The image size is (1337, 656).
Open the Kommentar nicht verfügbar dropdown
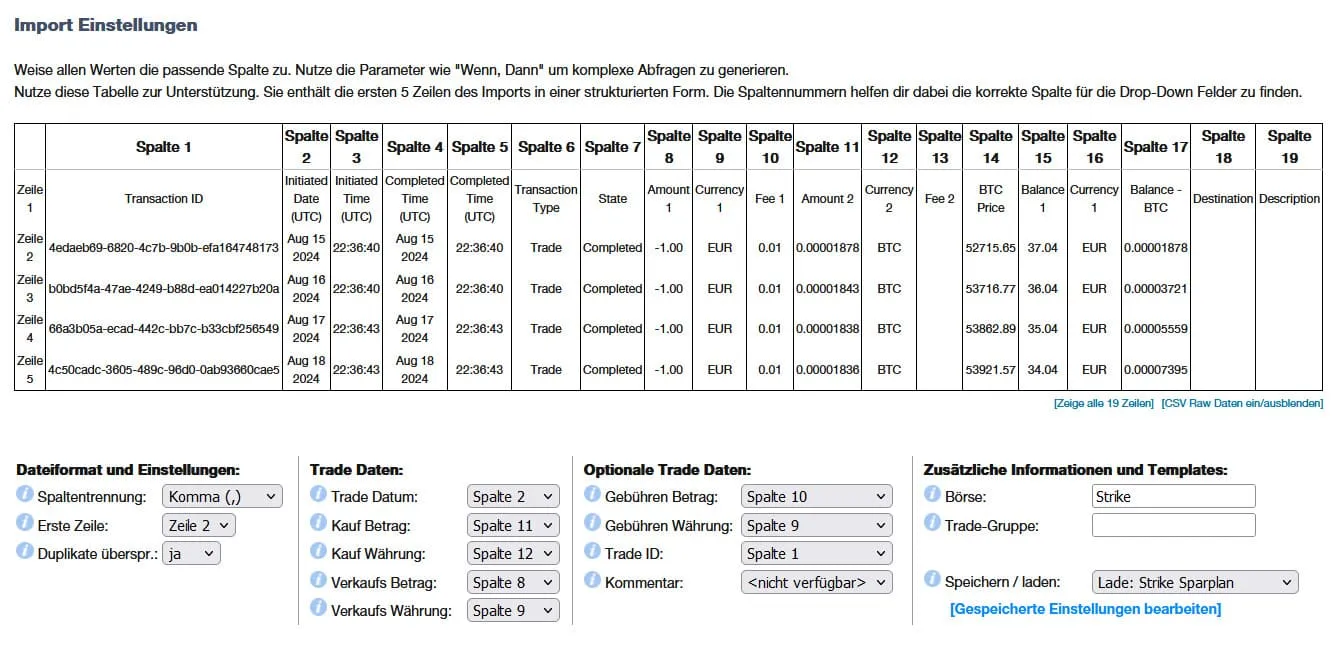pyautogui.click(x=815, y=582)
